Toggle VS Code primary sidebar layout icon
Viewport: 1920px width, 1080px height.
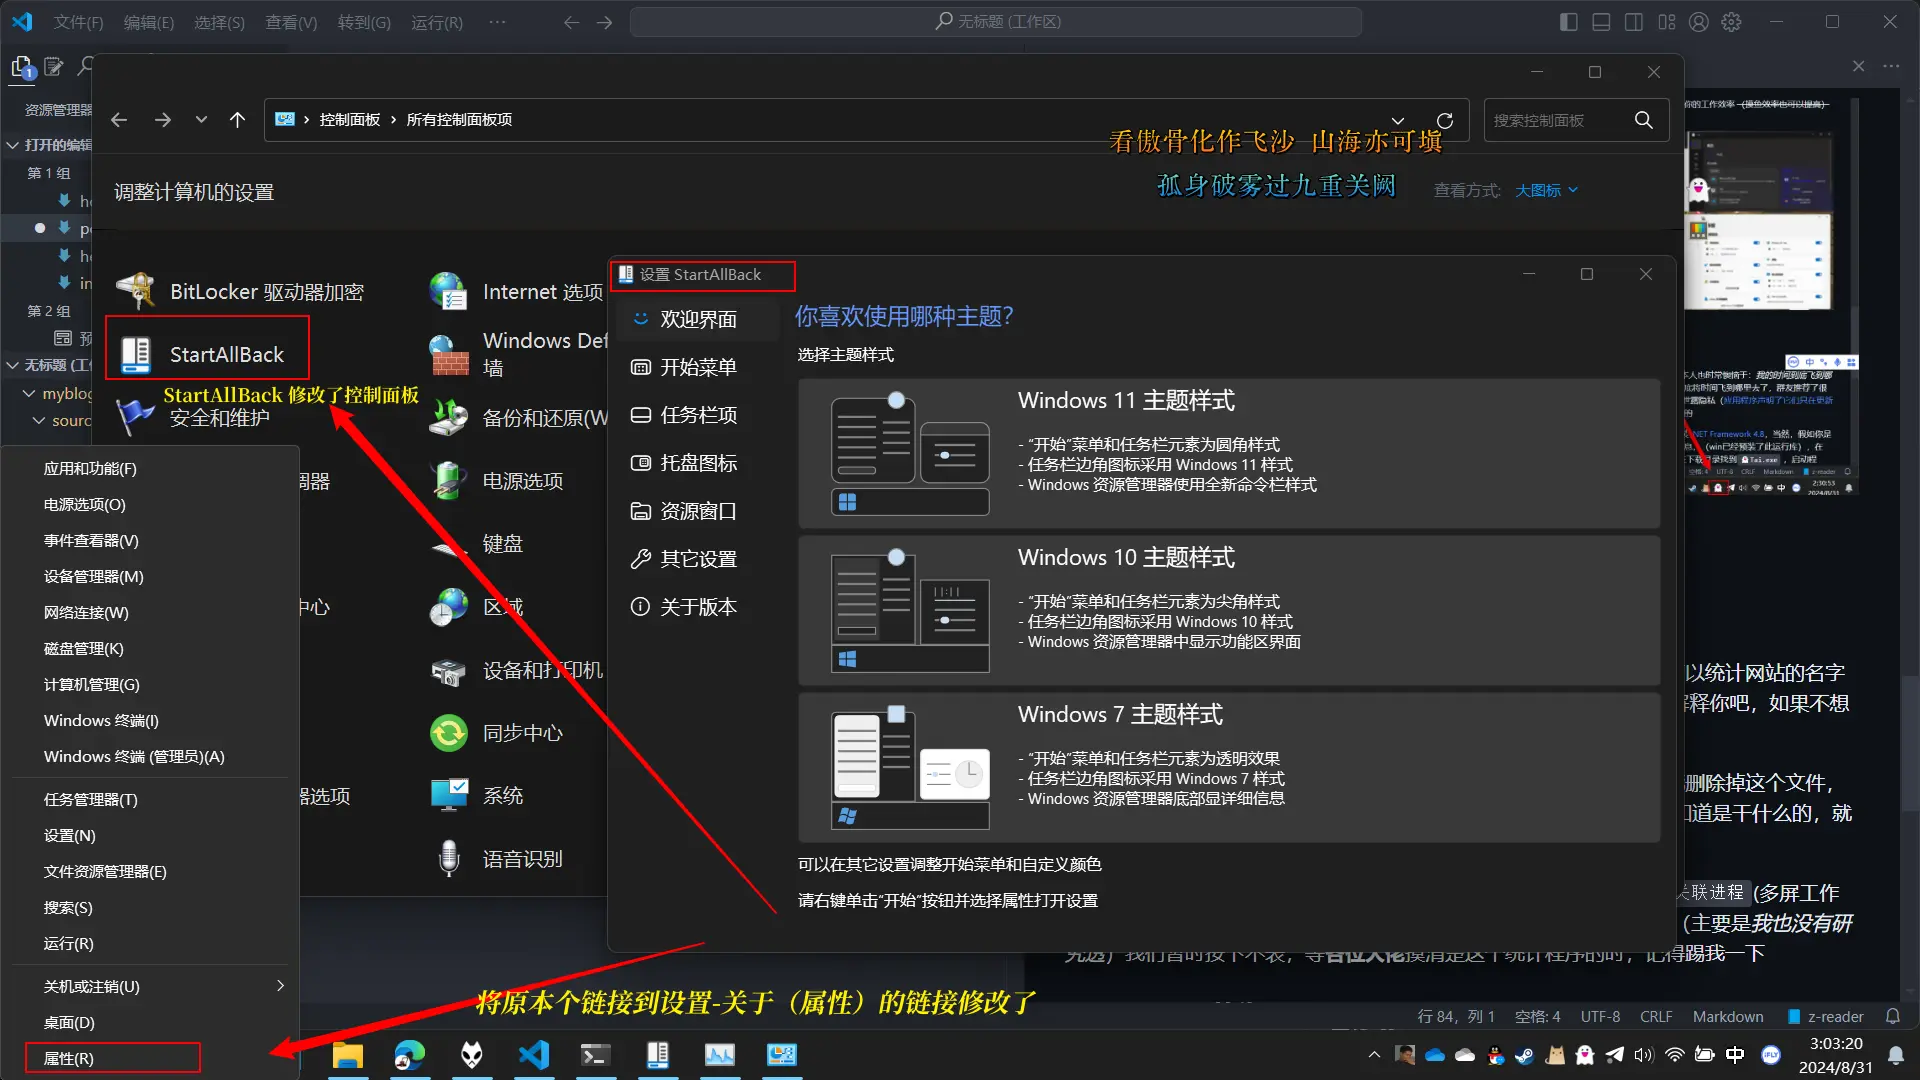tap(1569, 22)
